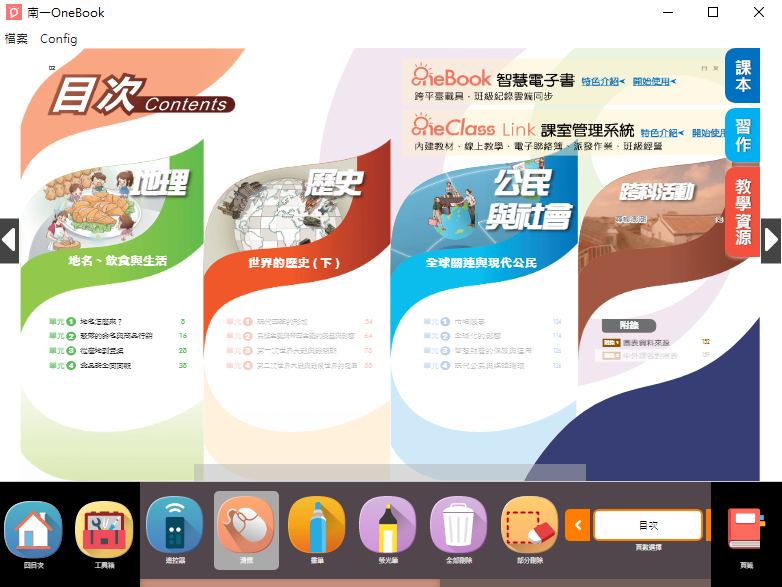Open the 遙控器 remote control tool
This screenshot has width=782, height=587.
[175, 526]
